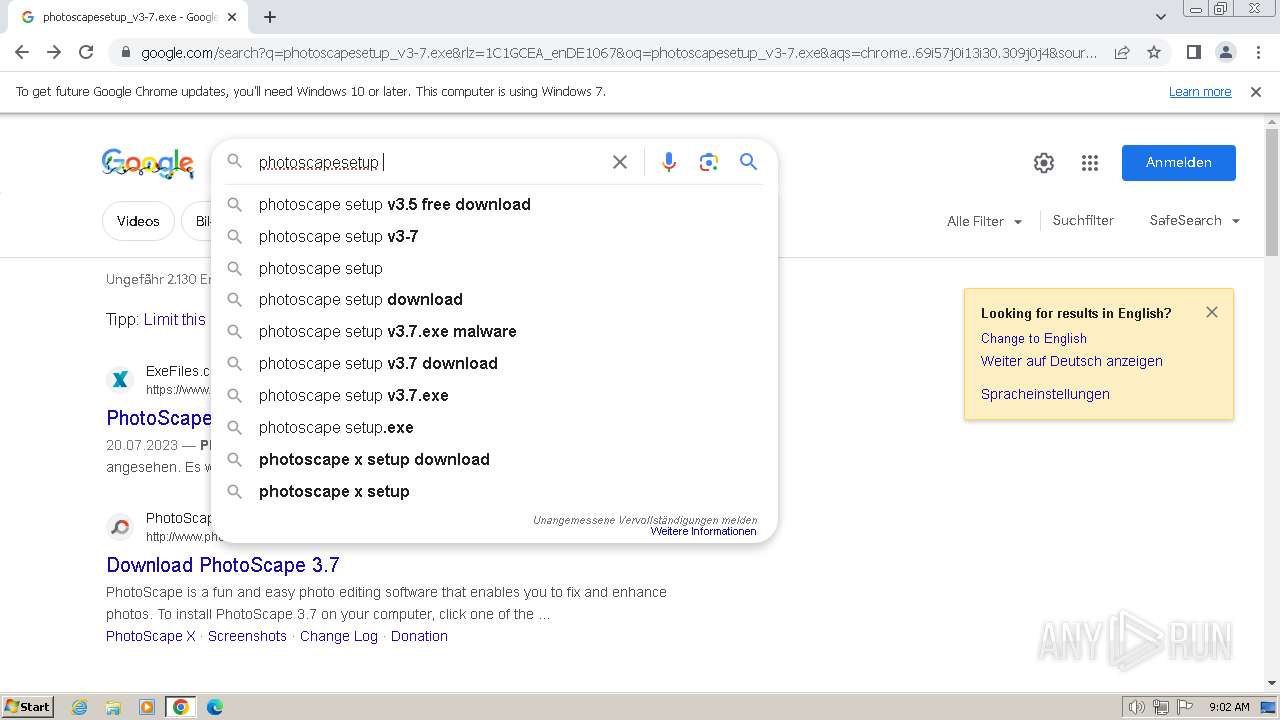Screen dimensions: 1280x720
Task: Choose suggestion 'photoscape setup v3.7.exe malware'
Action: coord(494,331)
